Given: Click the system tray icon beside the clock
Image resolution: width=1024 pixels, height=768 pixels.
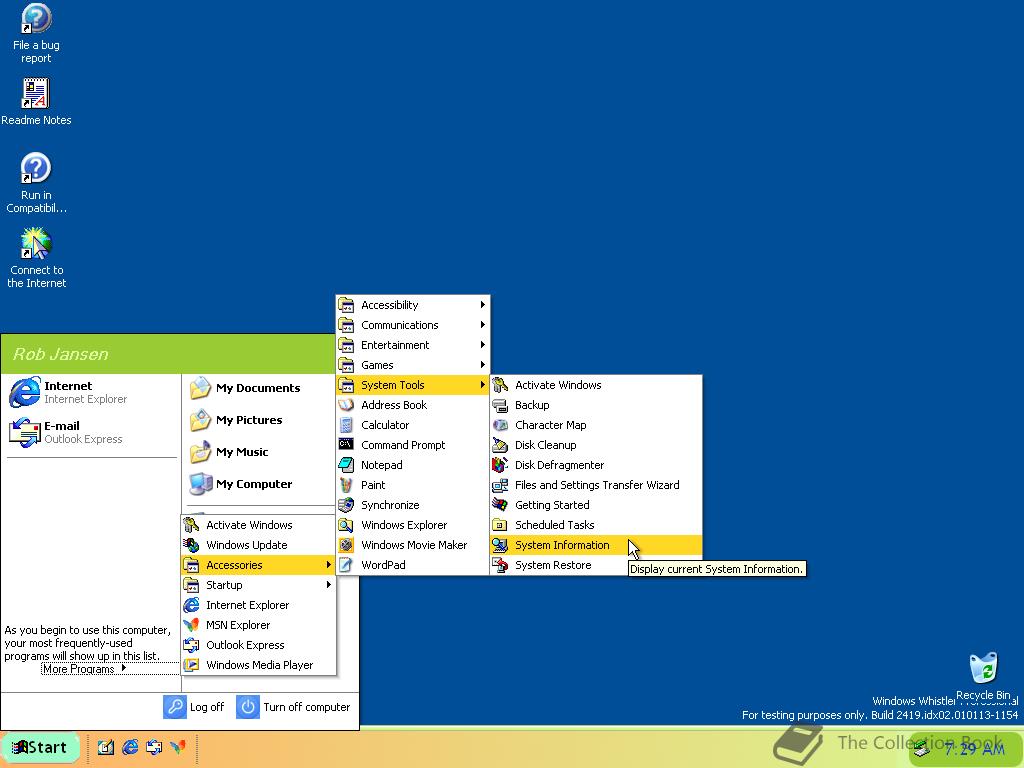Looking at the screenshot, I should (922, 749).
